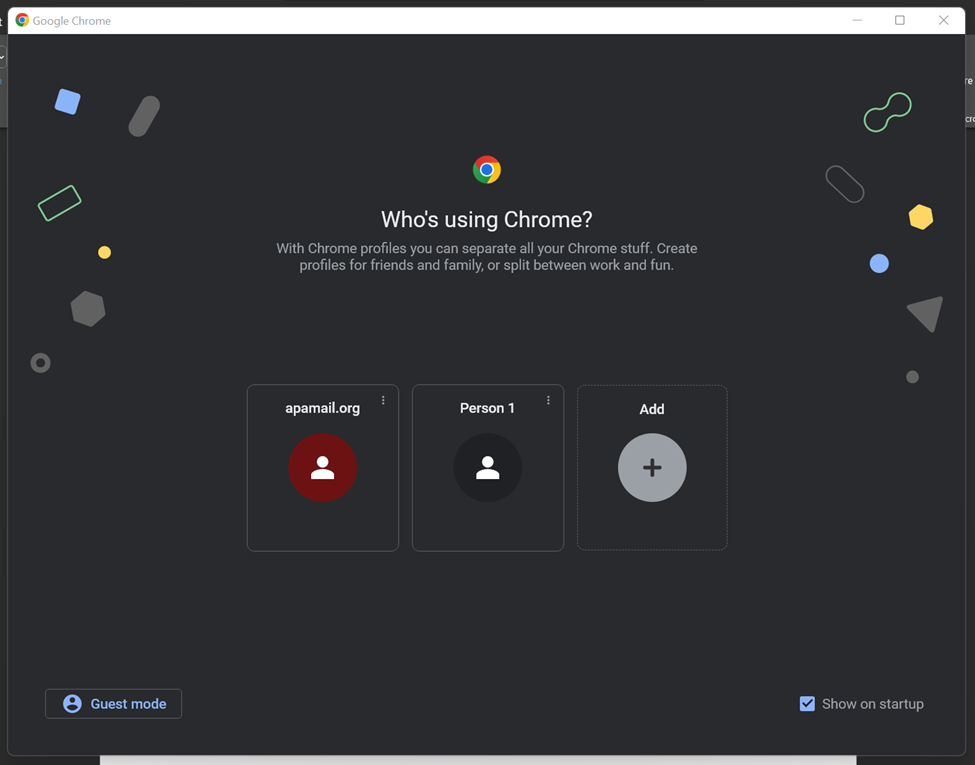This screenshot has width=975, height=765.
Task: Click the Guest mode person icon
Action: [x=72, y=703]
